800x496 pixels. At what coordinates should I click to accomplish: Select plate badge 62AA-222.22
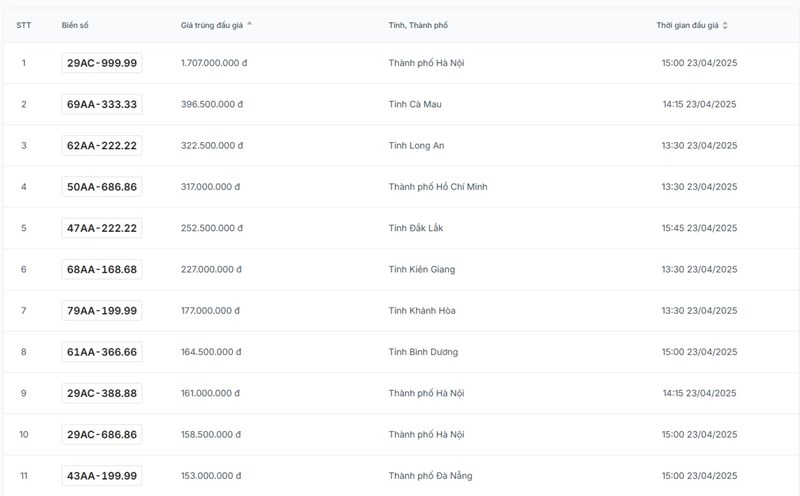coord(102,146)
